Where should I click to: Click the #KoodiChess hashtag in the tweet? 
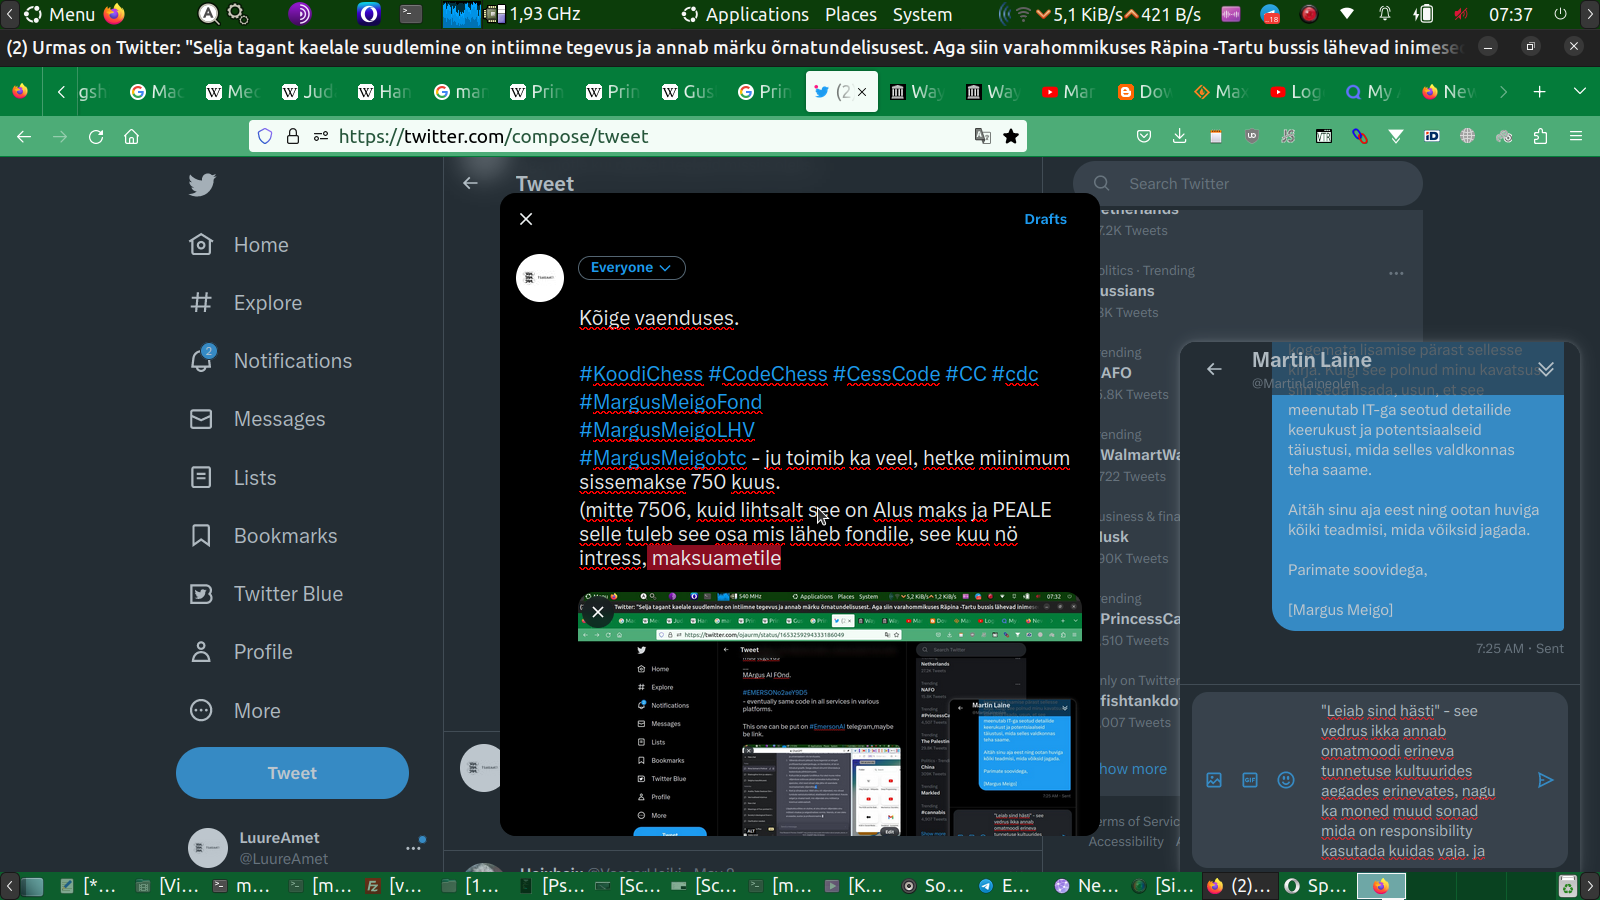click(641, 374)
